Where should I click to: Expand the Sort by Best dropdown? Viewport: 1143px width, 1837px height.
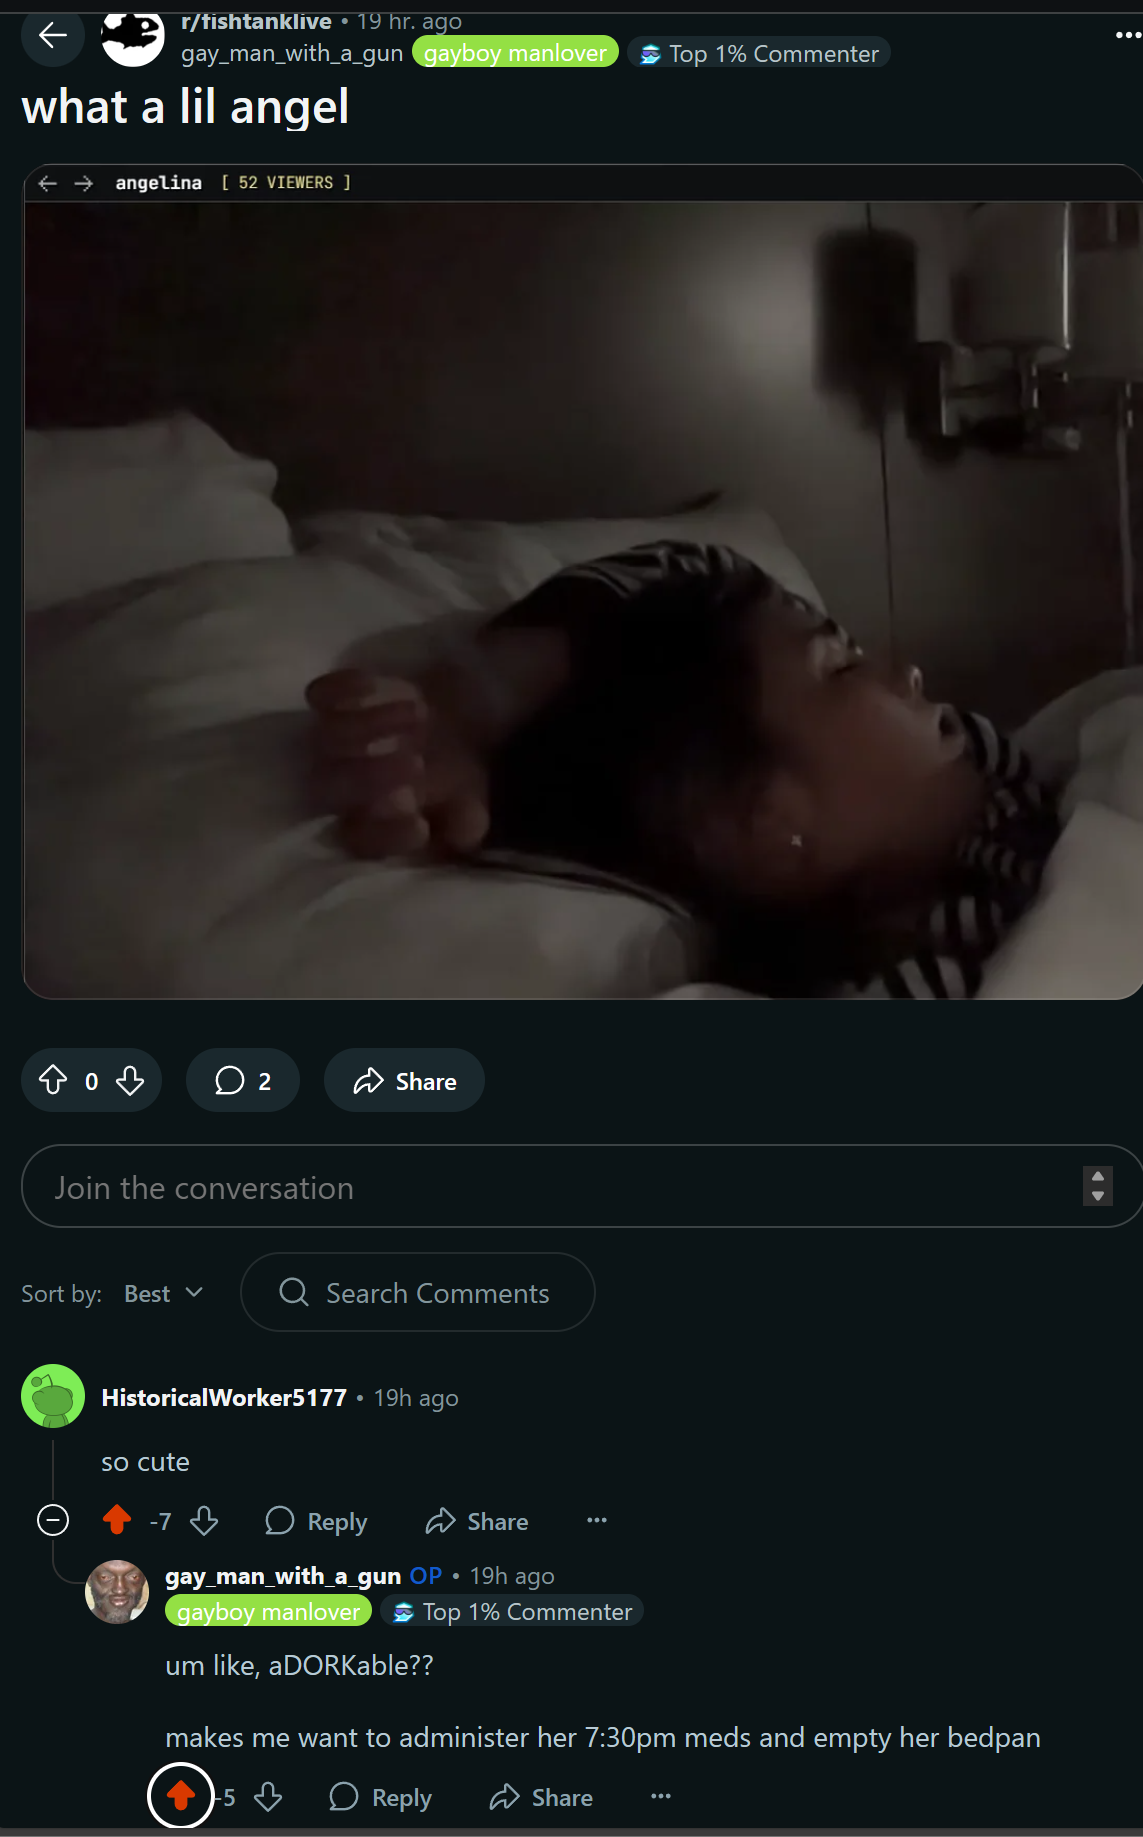coord(163,1293)
